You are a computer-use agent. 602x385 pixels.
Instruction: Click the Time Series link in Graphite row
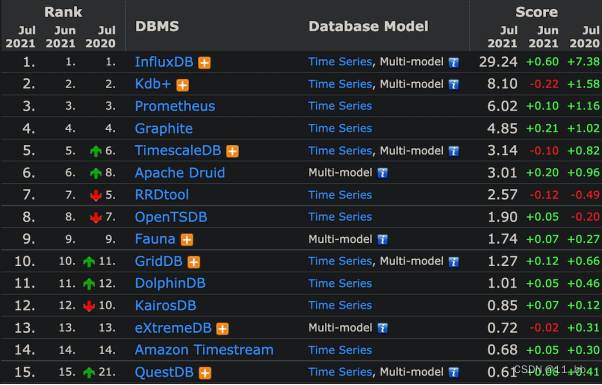coord(340,128)
